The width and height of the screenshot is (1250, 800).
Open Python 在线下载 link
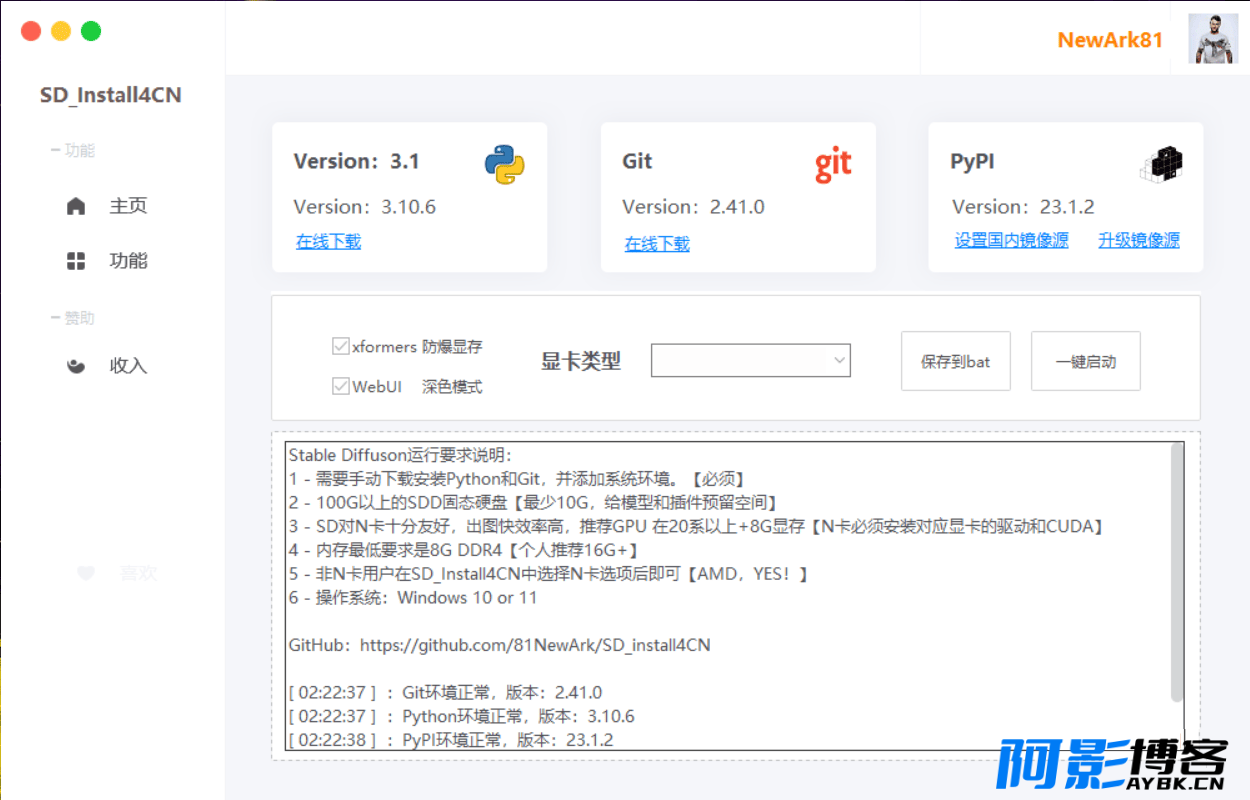pos(329,241)
